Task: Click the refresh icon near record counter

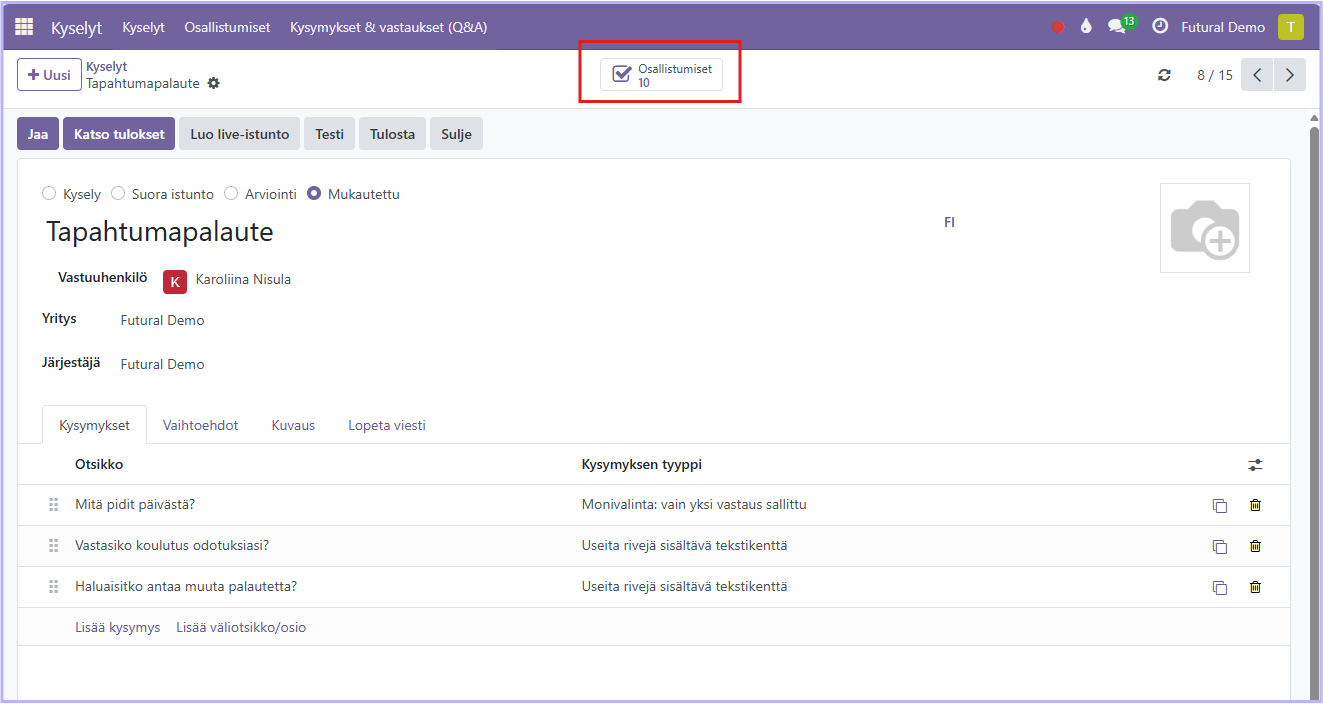Action: click(x=1164, y=75)
